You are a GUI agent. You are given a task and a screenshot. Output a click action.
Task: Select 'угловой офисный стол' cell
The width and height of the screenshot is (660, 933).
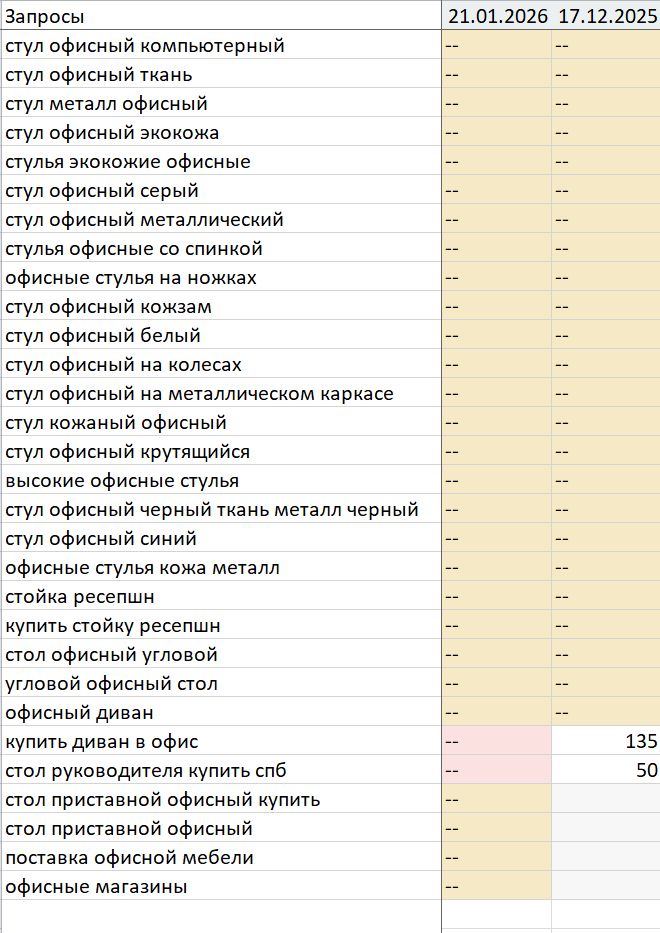[x=221, y=684]
